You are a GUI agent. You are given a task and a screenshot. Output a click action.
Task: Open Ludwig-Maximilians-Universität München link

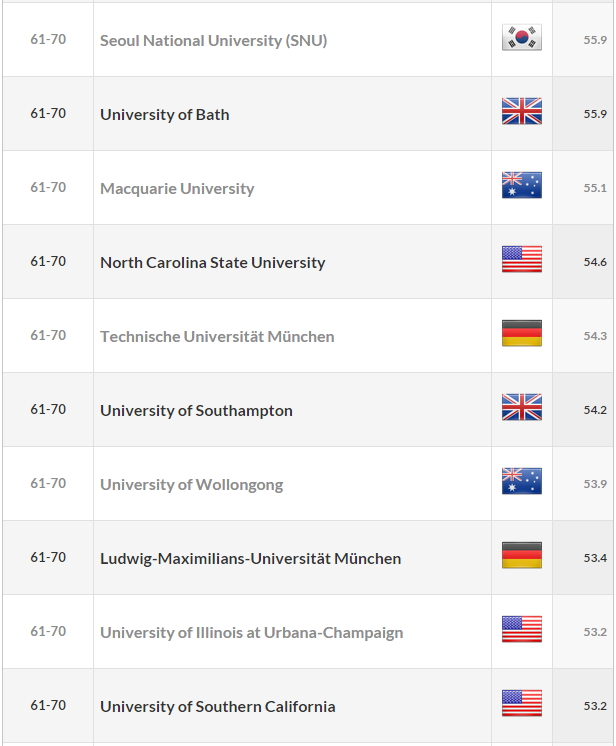250,559
